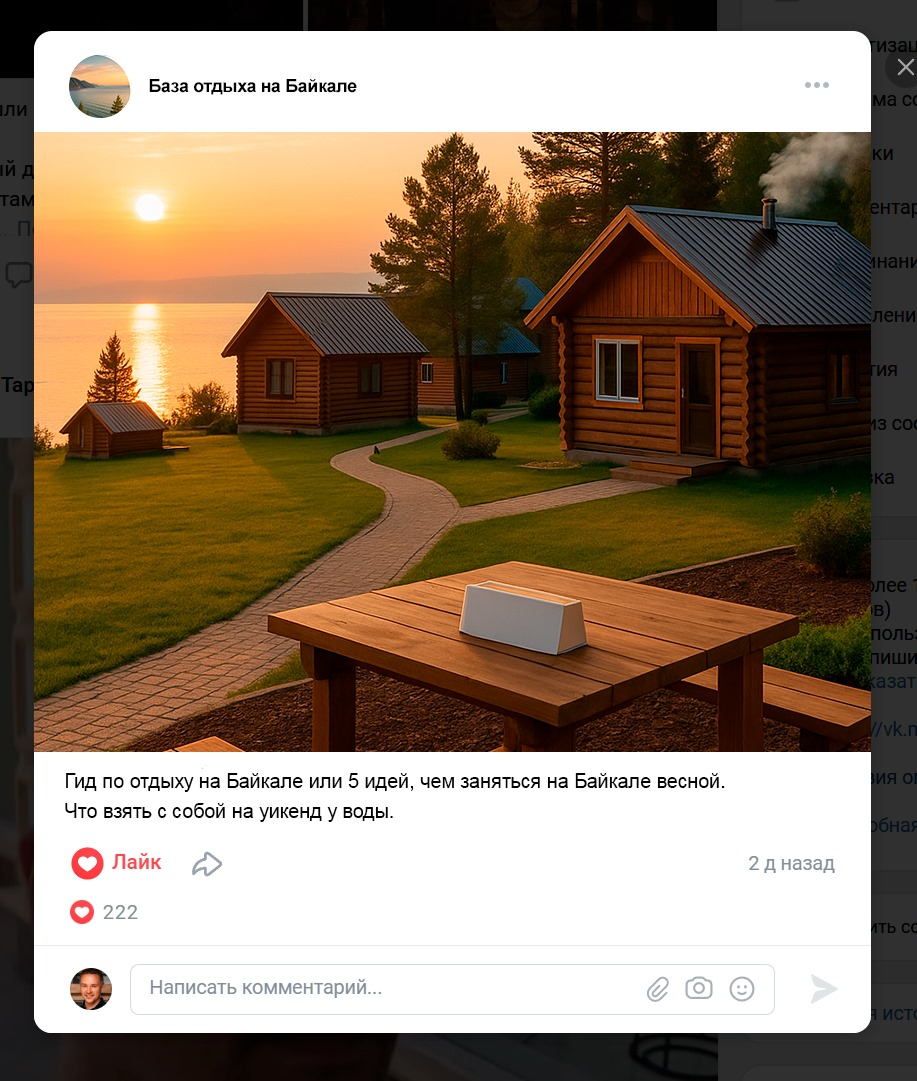Attach a file with the paperclip icon
This screenshot has width=917, height=1081.
(658, 989)
